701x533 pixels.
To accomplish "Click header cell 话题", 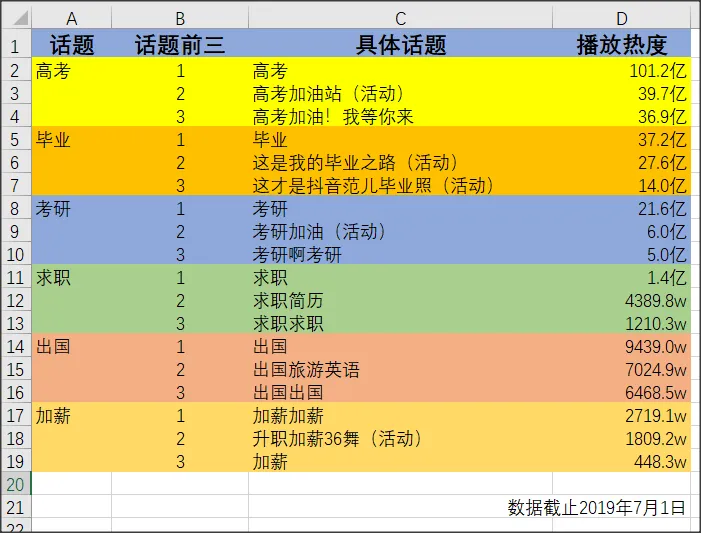I will click(x=72, y=44).
